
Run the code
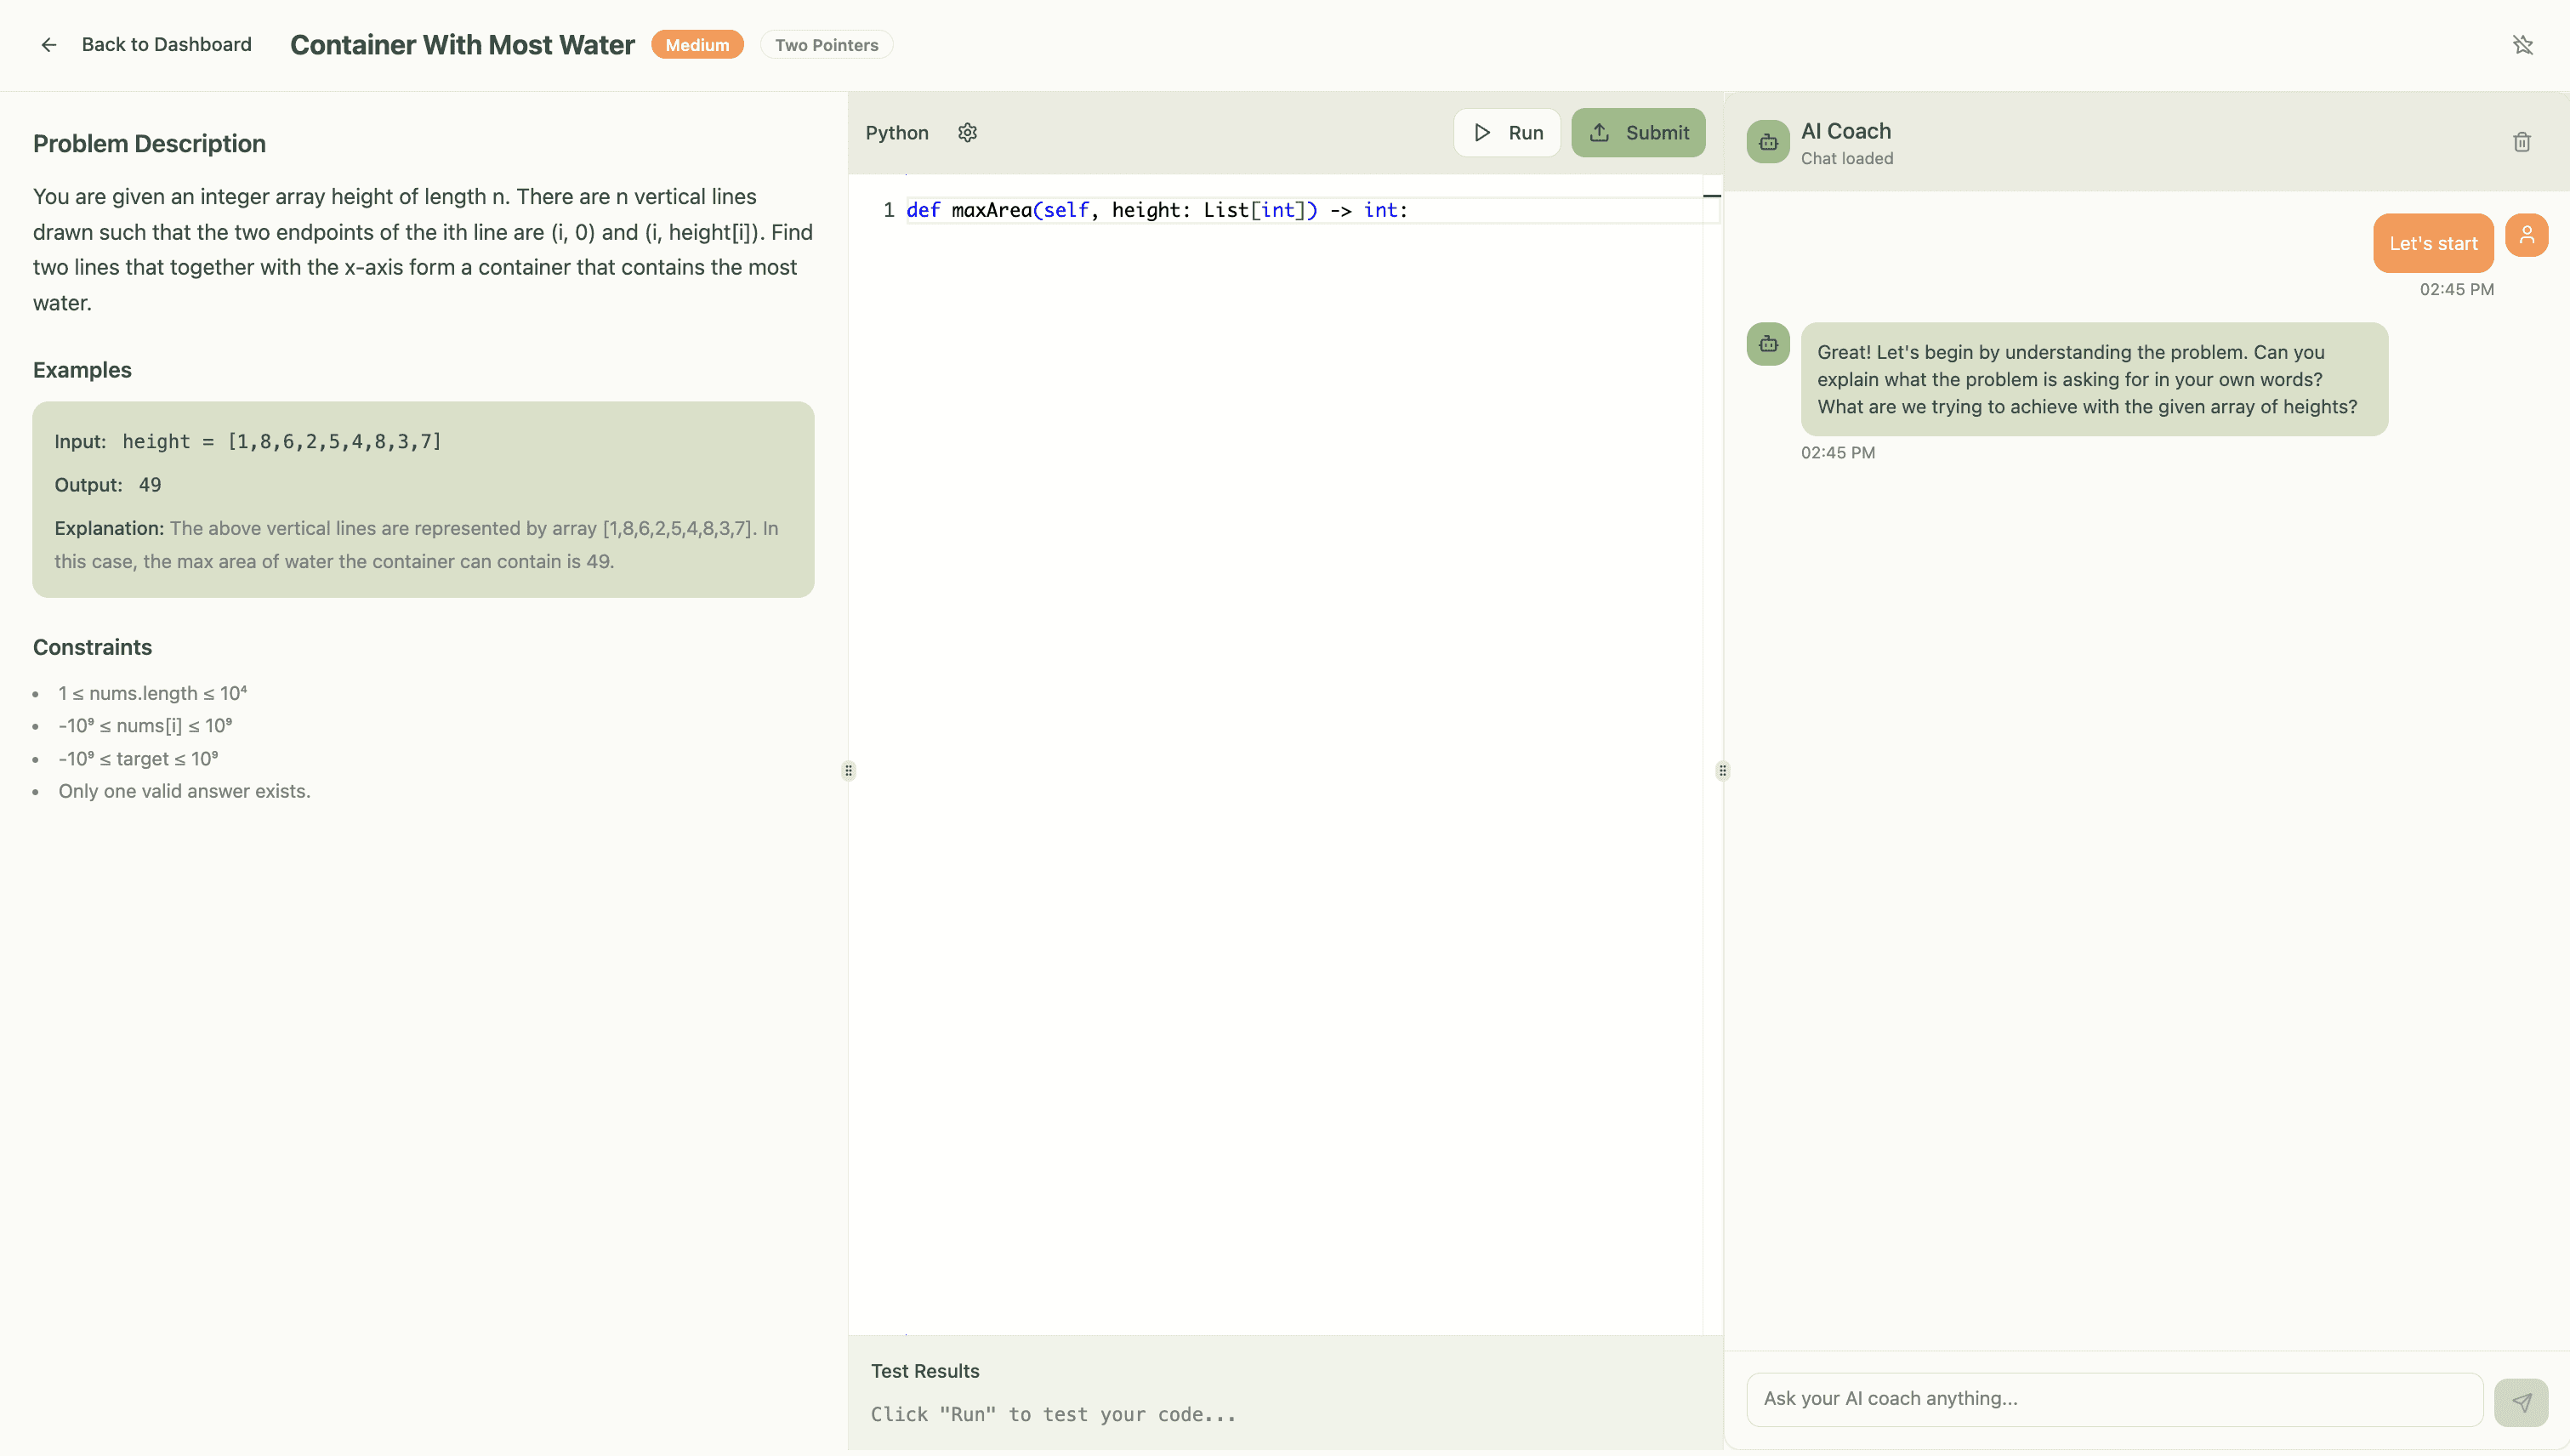pyautogui.click(x=1507, y=133)
